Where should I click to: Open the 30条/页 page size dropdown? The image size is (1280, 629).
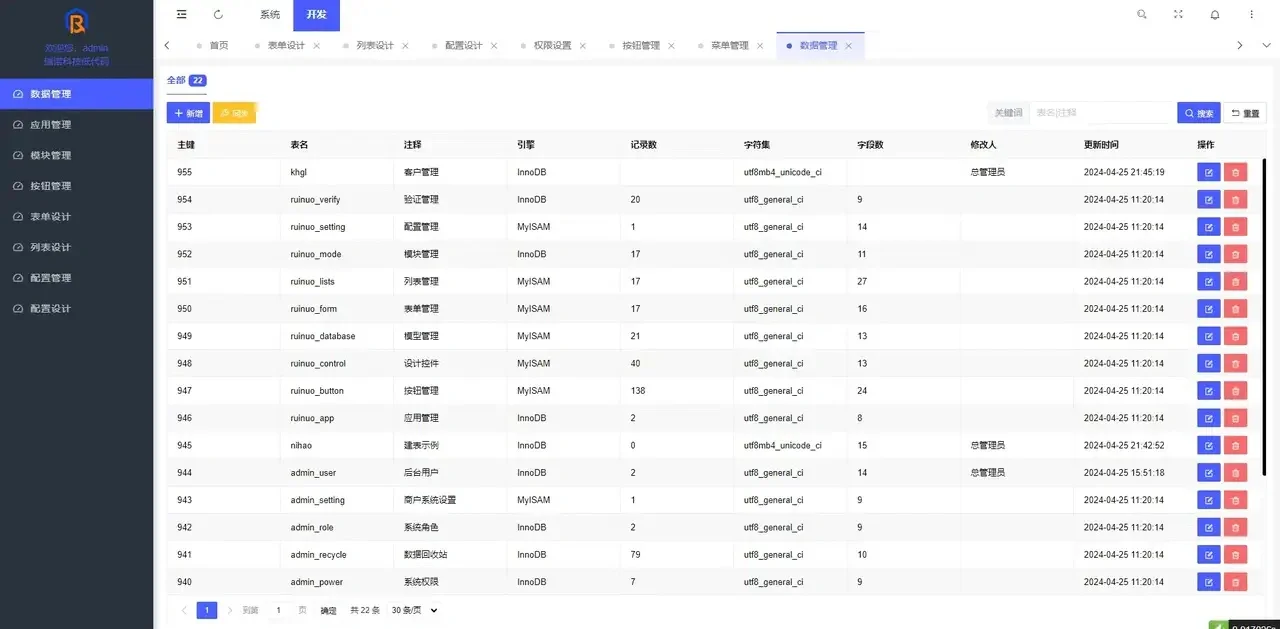point(411,610)
